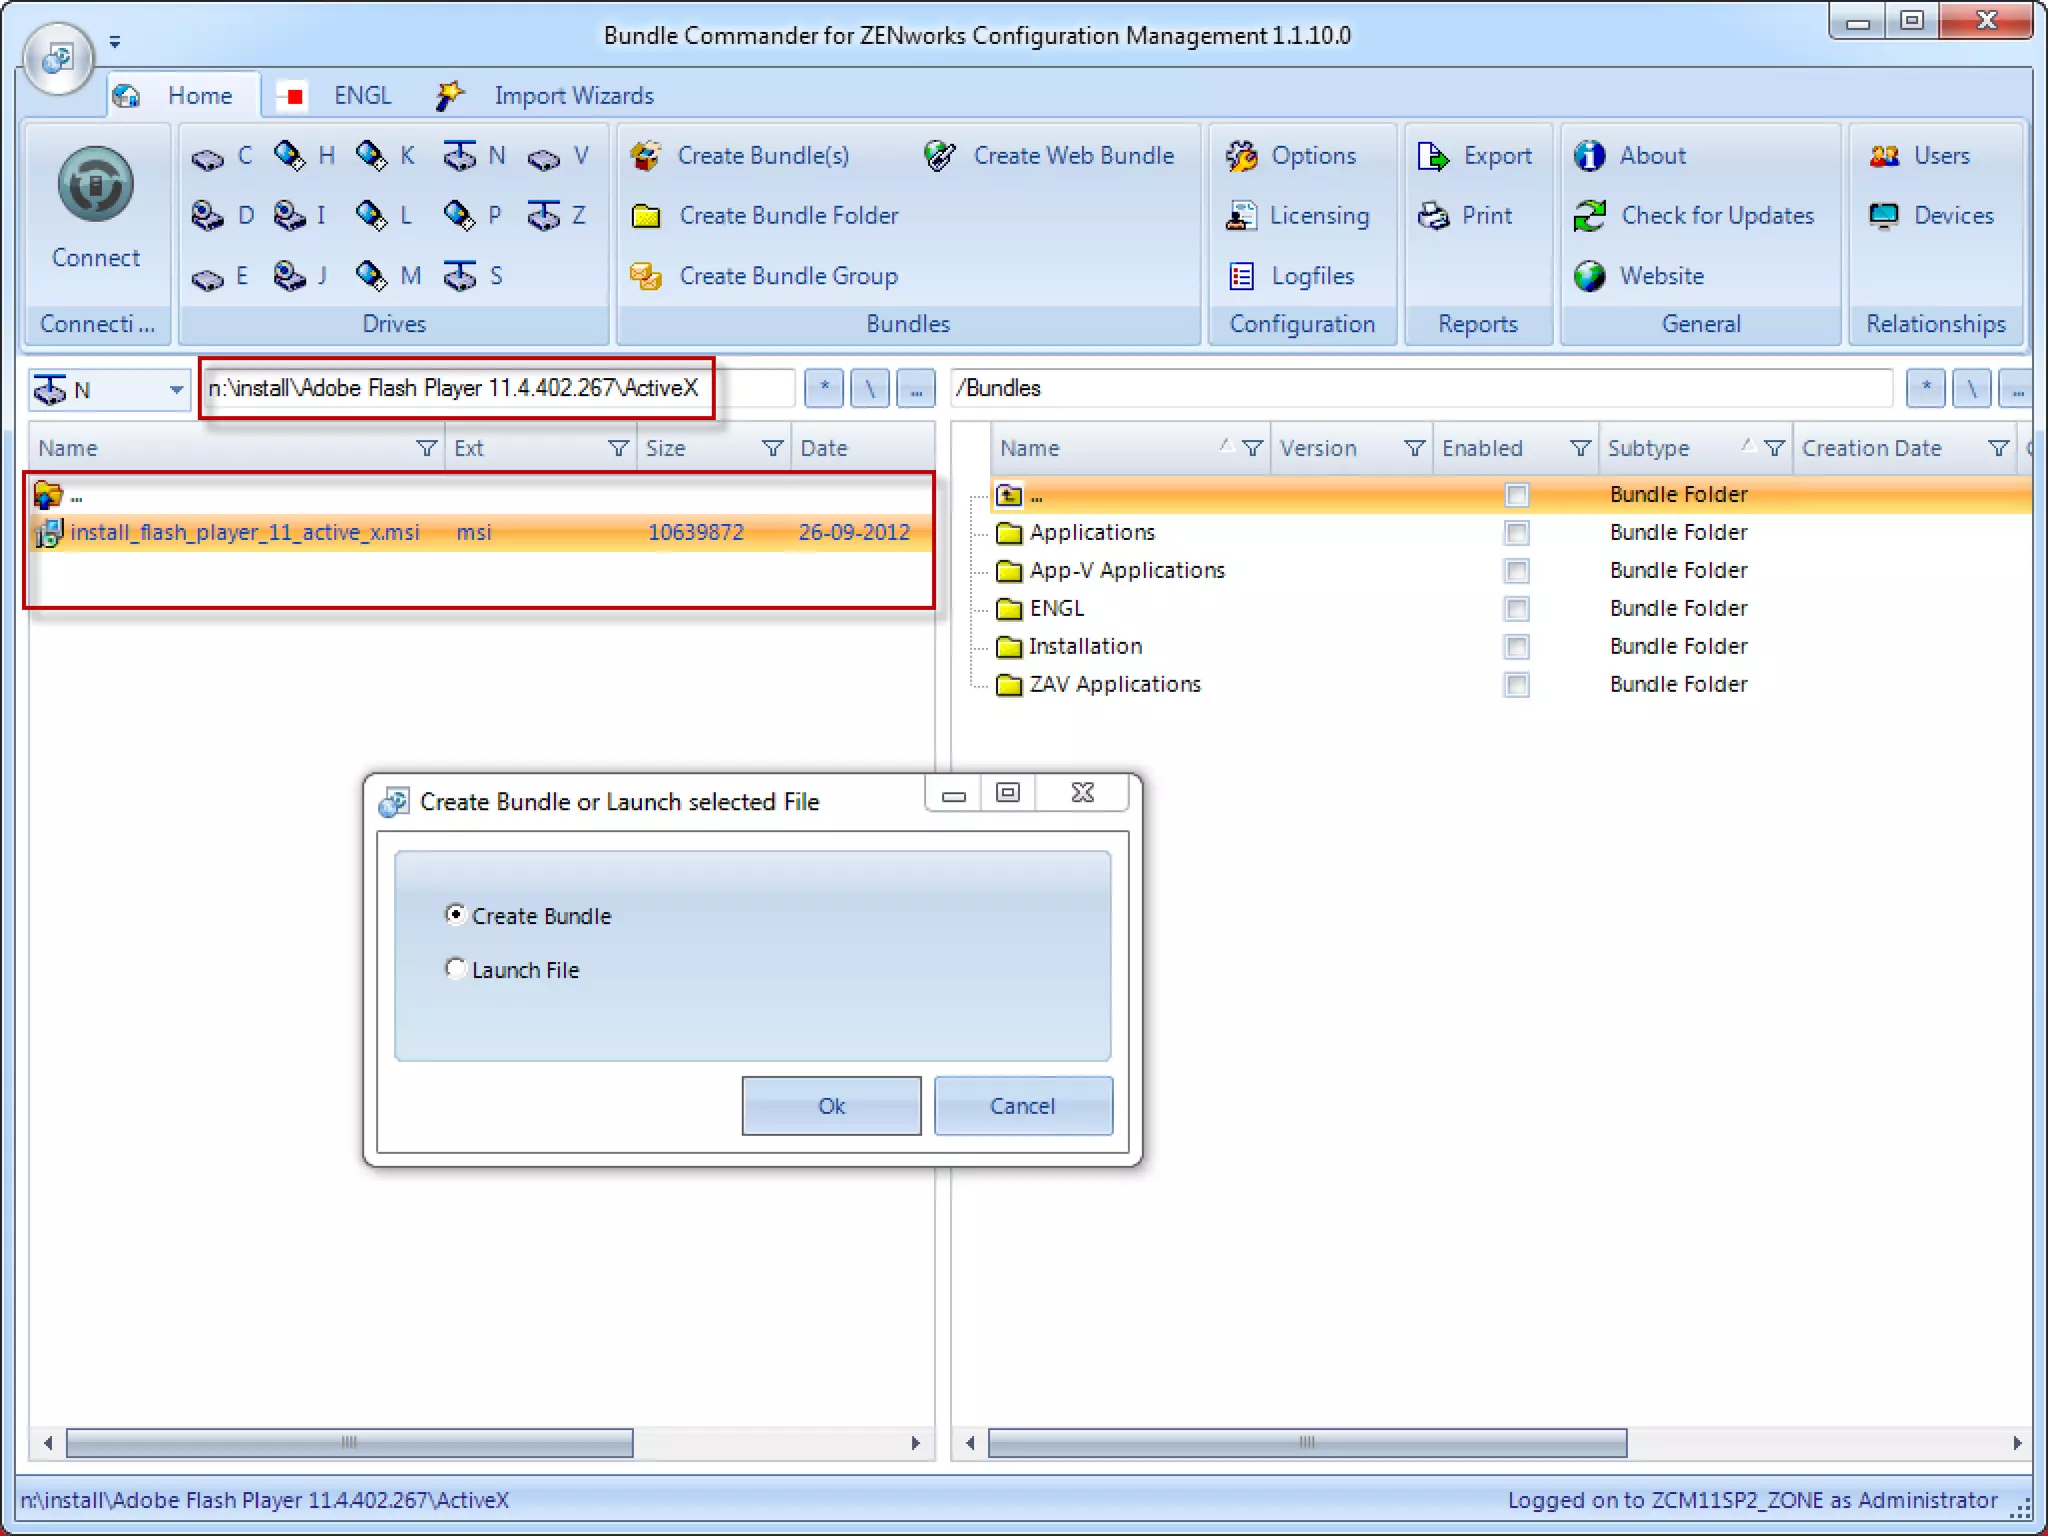Open the Ext column filter dropdown
The height and width of the screenshot is (1536, 2048).
(618, 448)
